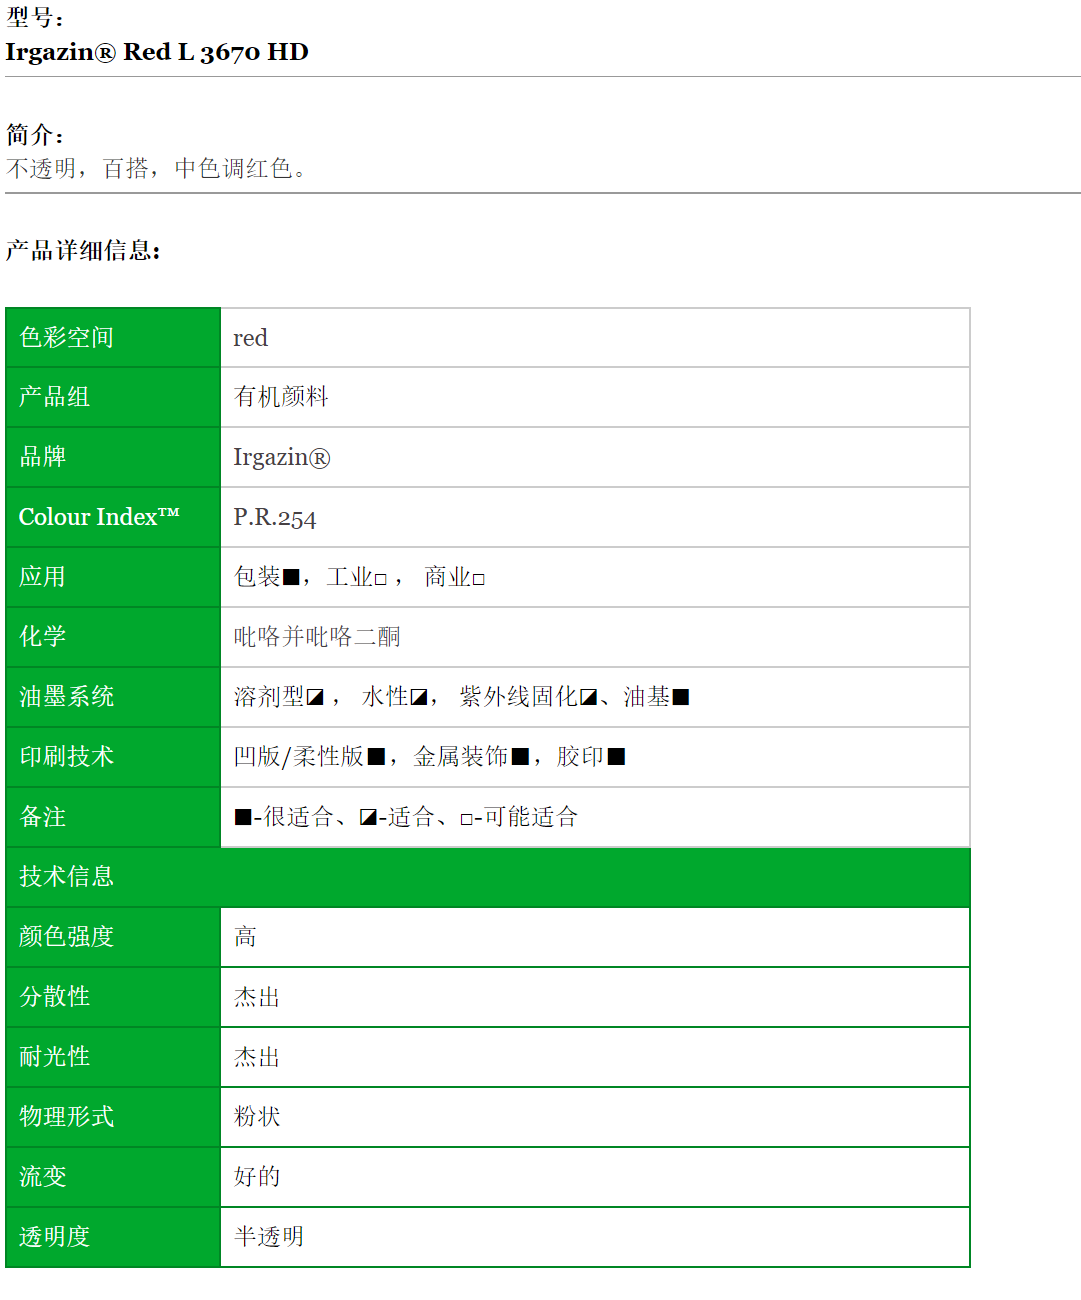Image resolution: width=1081 pixels, height=1300 pixels.
Task: Select the green 技术信息 section header
Action: coord(64,877)
